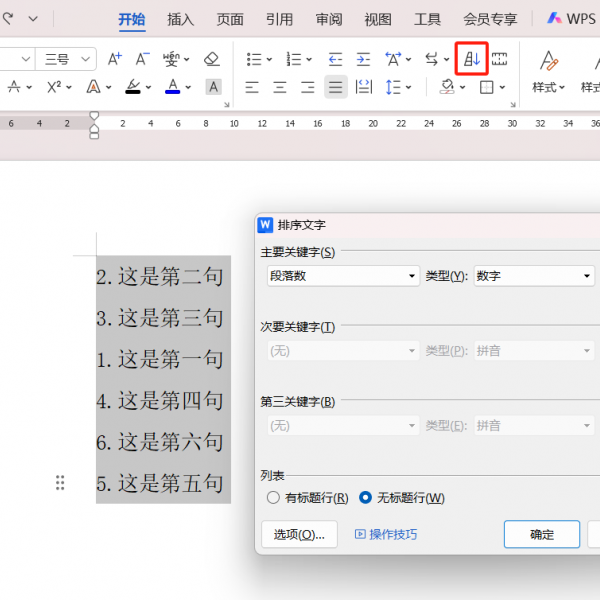Apply a bulleted list to the selection

point(255,59)
